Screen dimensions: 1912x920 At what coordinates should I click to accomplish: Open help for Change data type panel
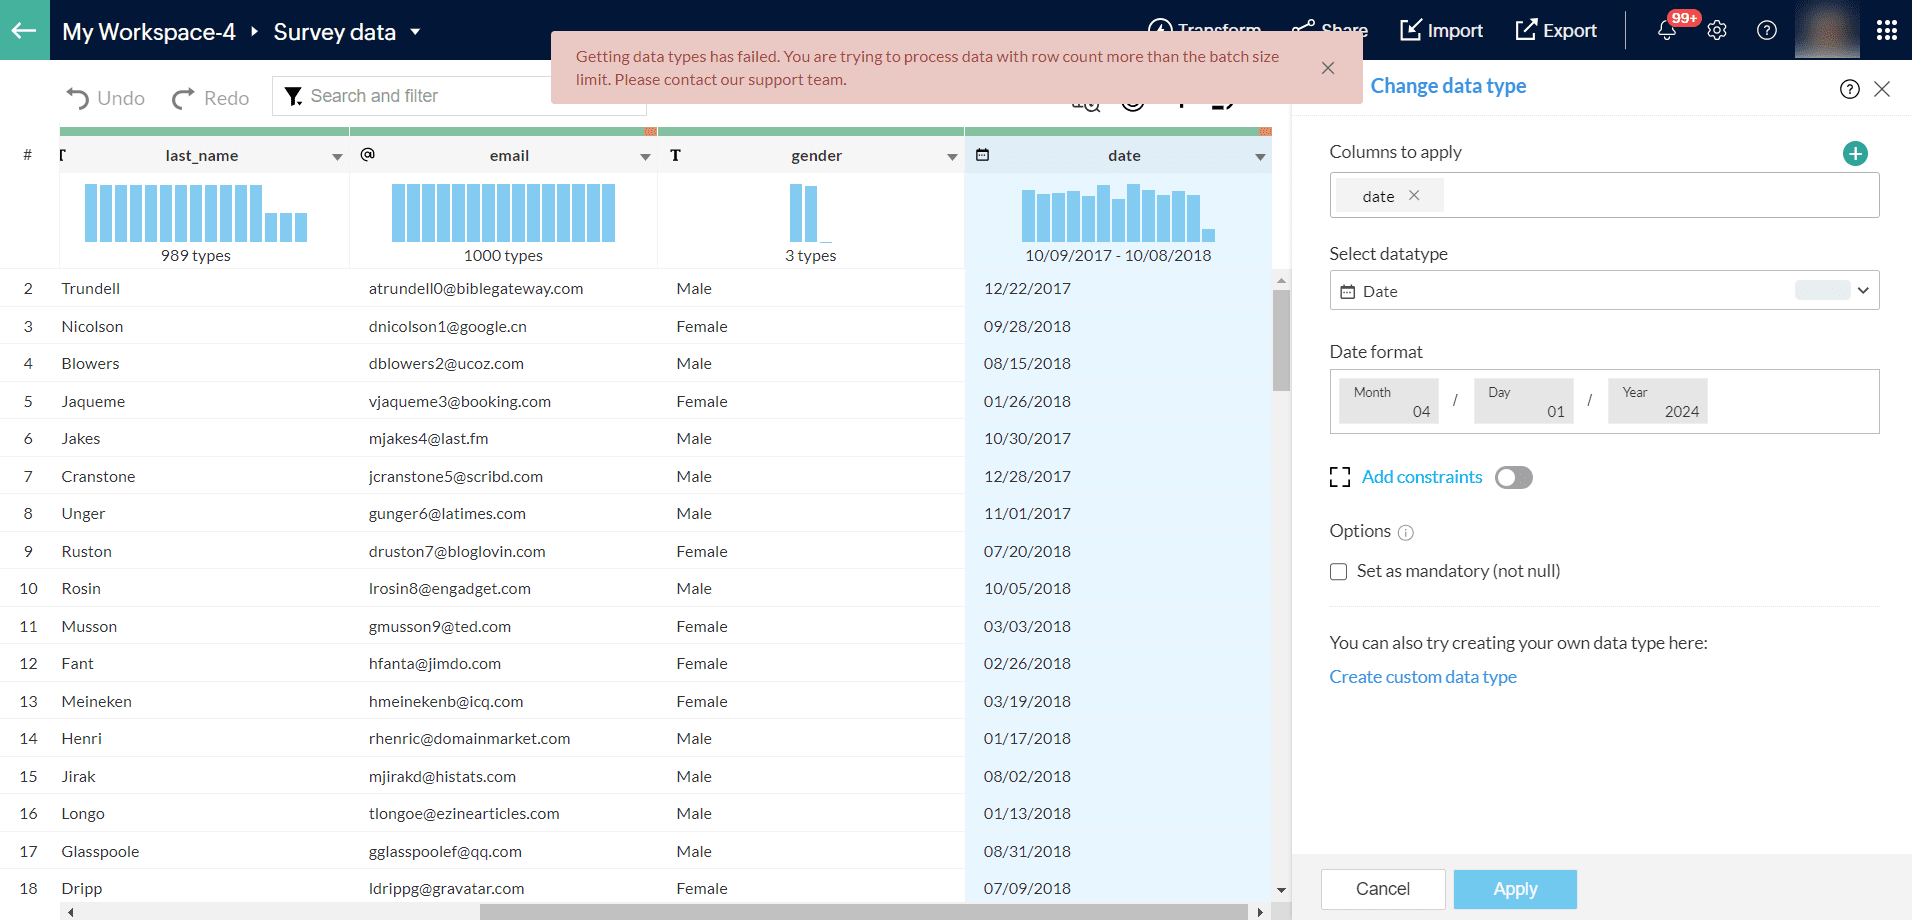pos(1849,89)
